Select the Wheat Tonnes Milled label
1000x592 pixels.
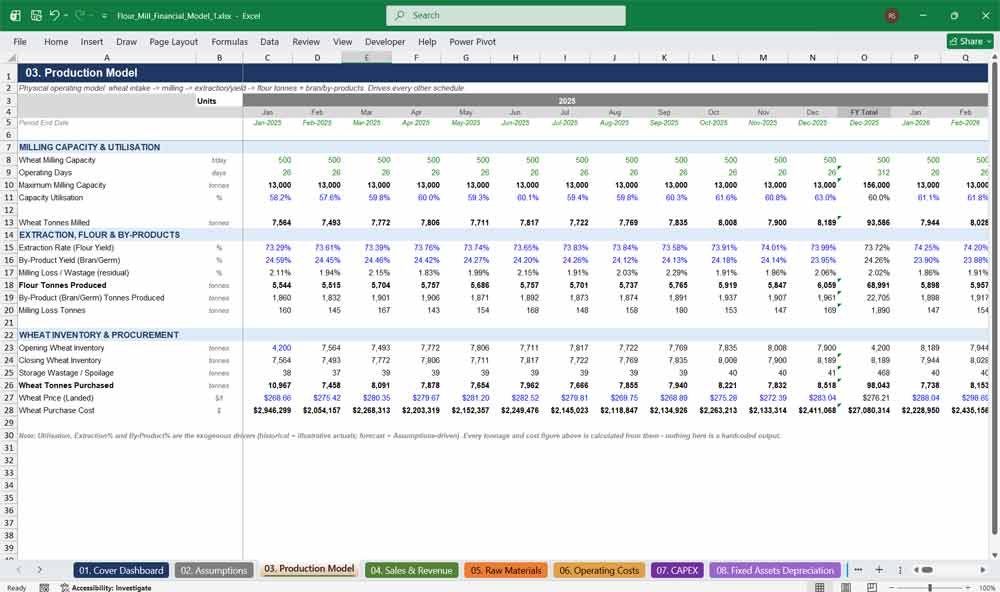point(54,223)
